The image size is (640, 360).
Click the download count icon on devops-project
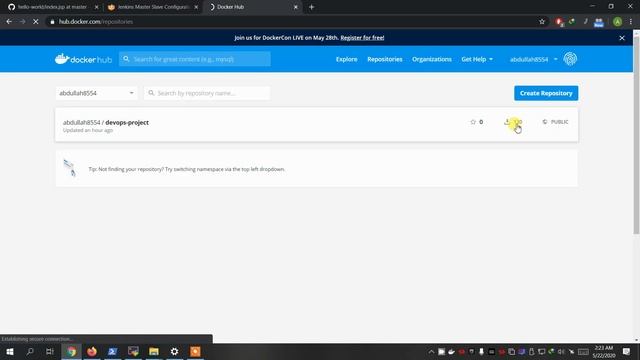507,122
